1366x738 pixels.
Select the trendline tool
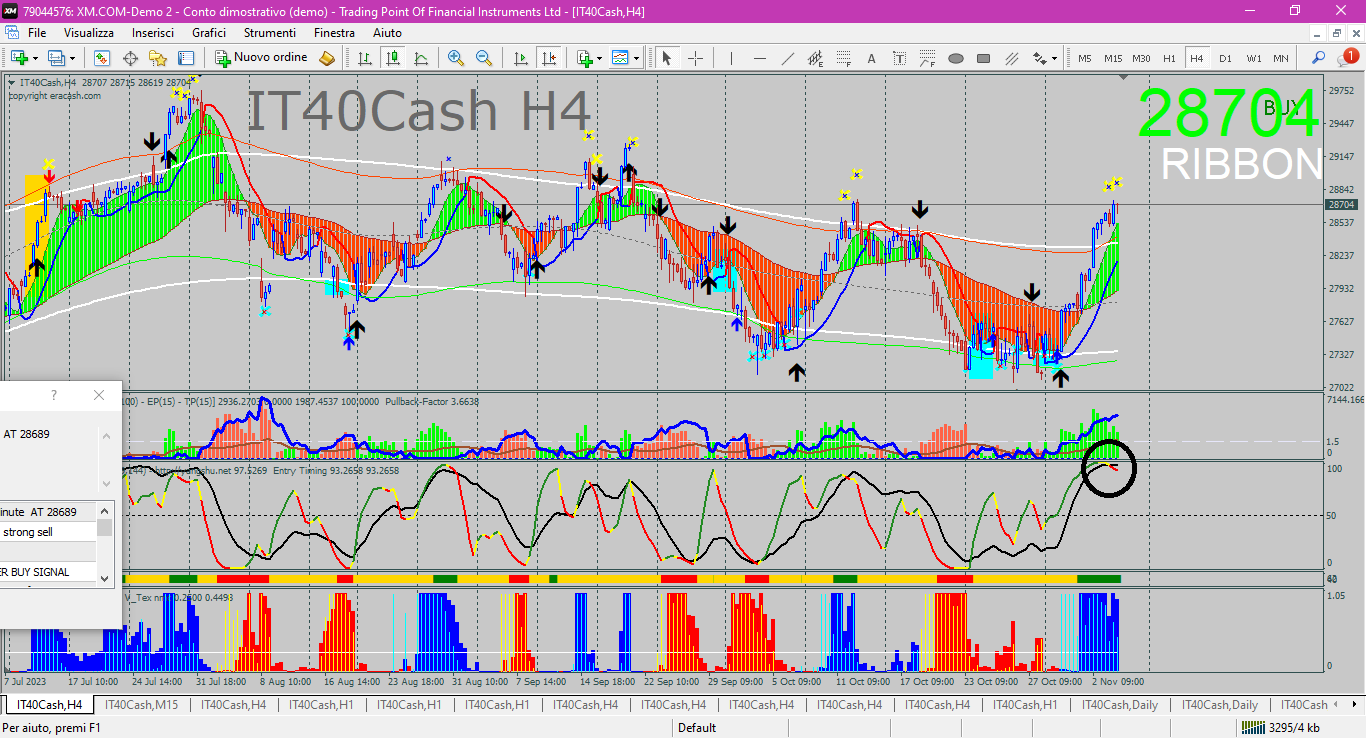point(787,58)
